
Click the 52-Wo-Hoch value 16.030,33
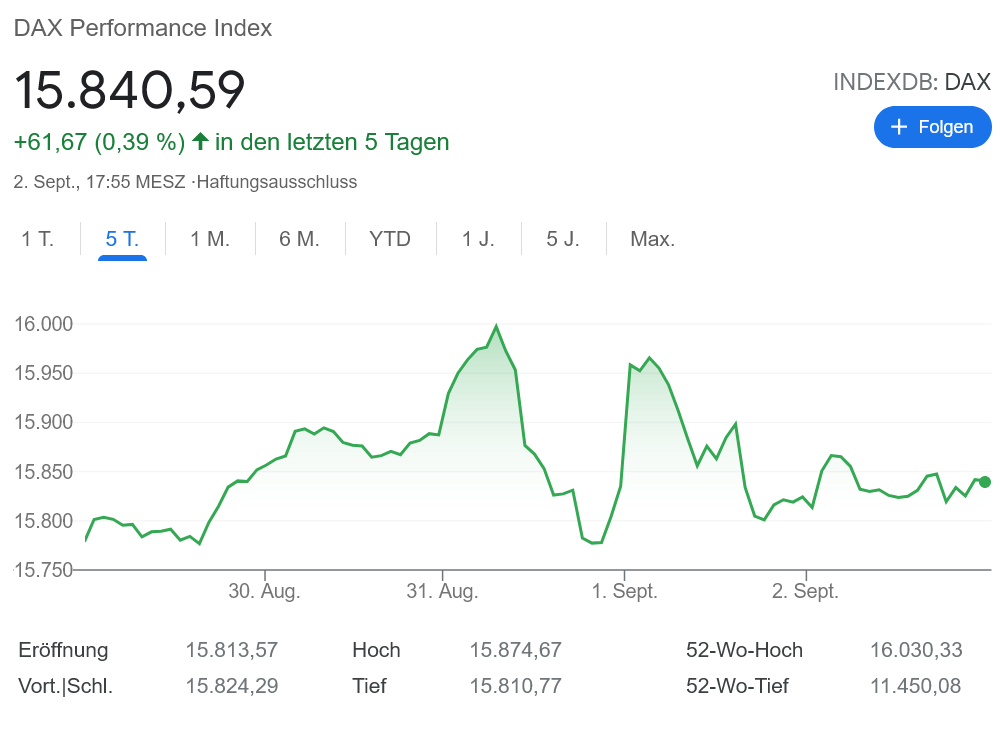click(915, 650)
